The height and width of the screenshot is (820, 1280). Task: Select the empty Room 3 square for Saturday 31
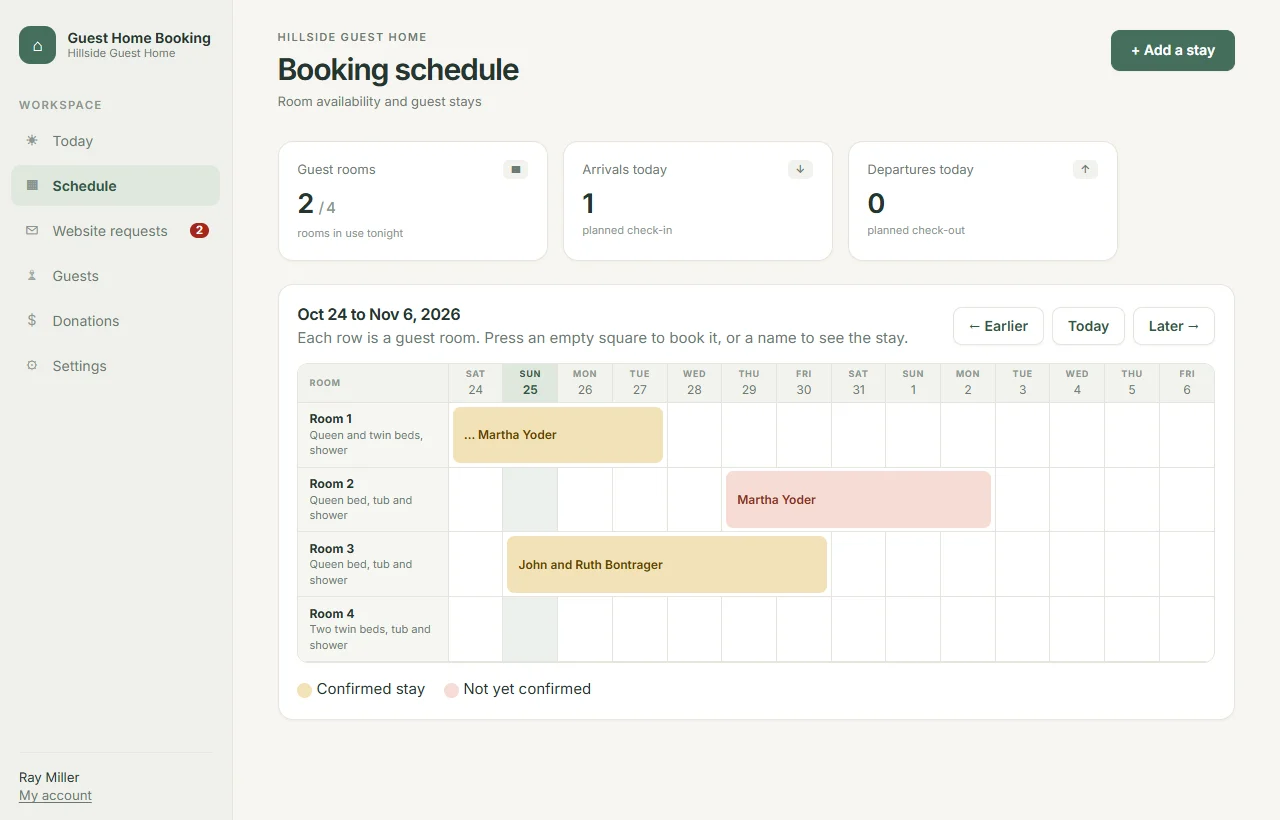(x=858, y=565)
